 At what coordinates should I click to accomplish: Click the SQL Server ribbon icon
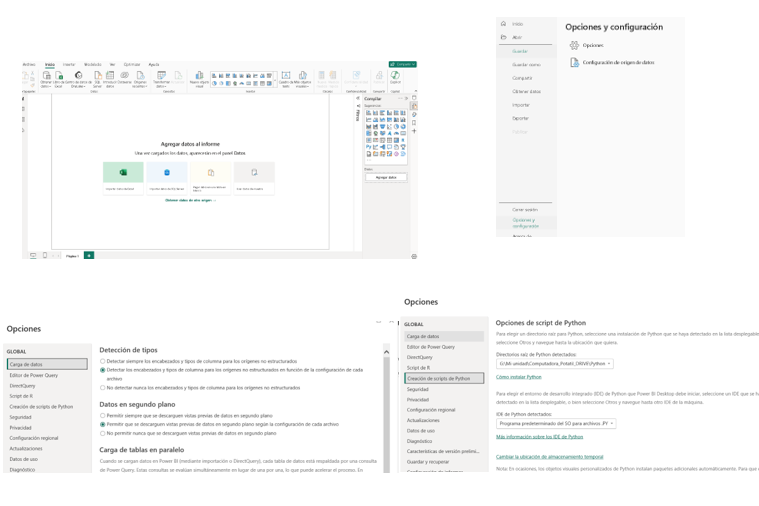[x=98, y=76]
